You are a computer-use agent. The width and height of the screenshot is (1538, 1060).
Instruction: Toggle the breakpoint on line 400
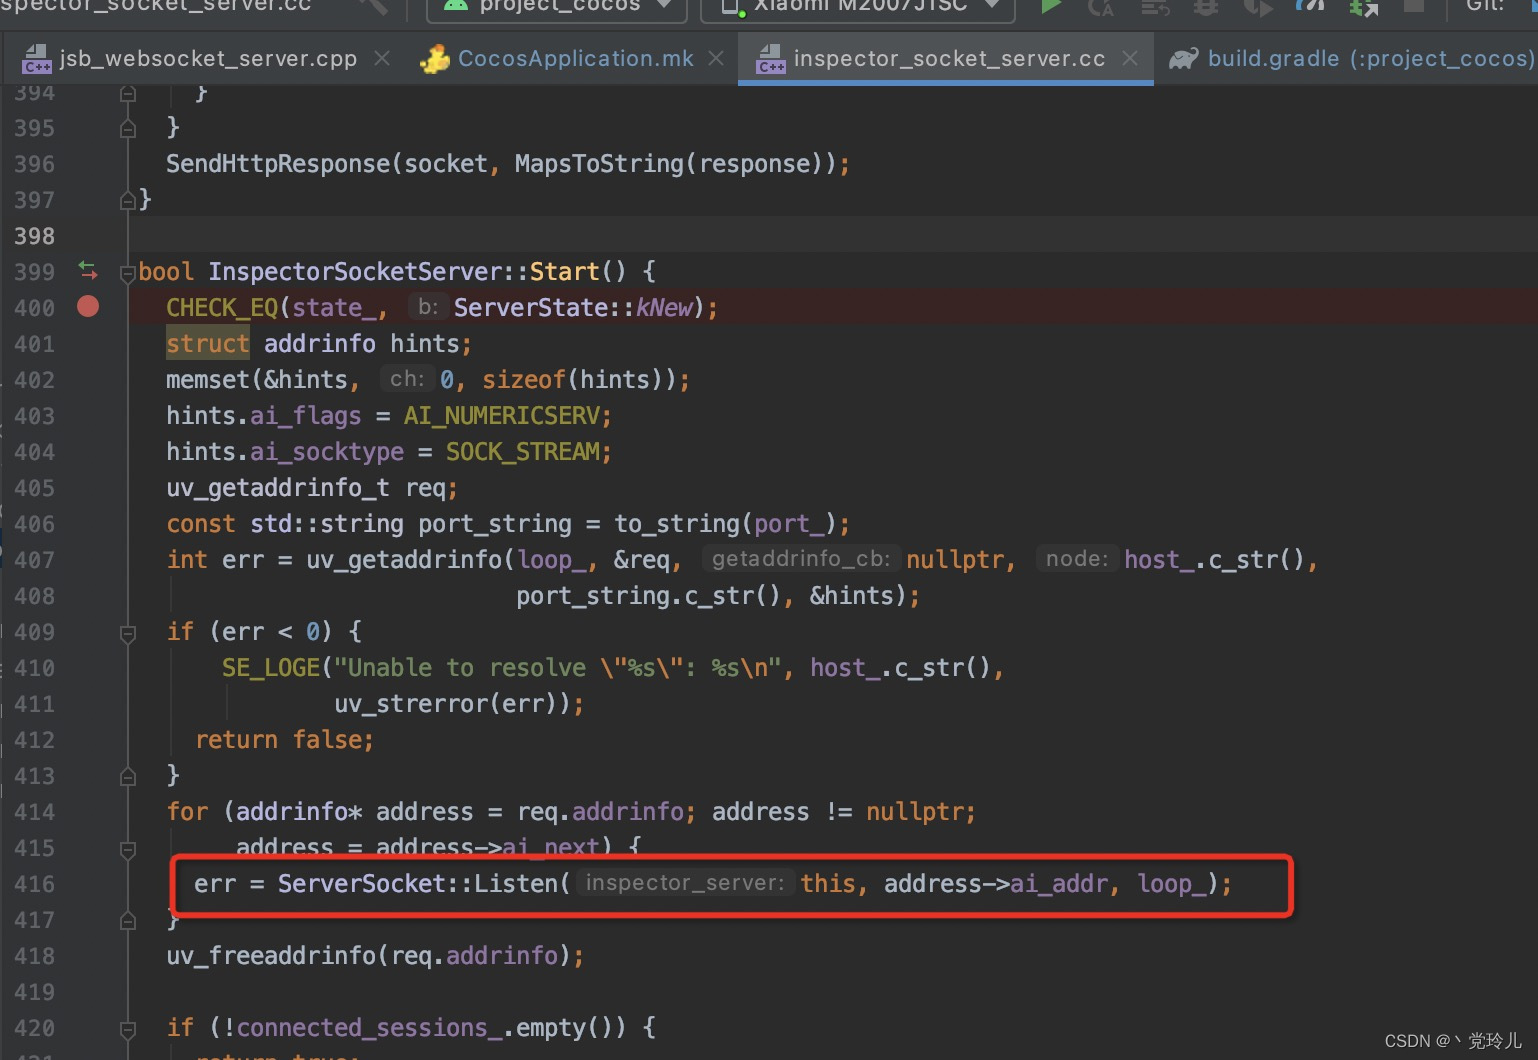click(88, 307)
